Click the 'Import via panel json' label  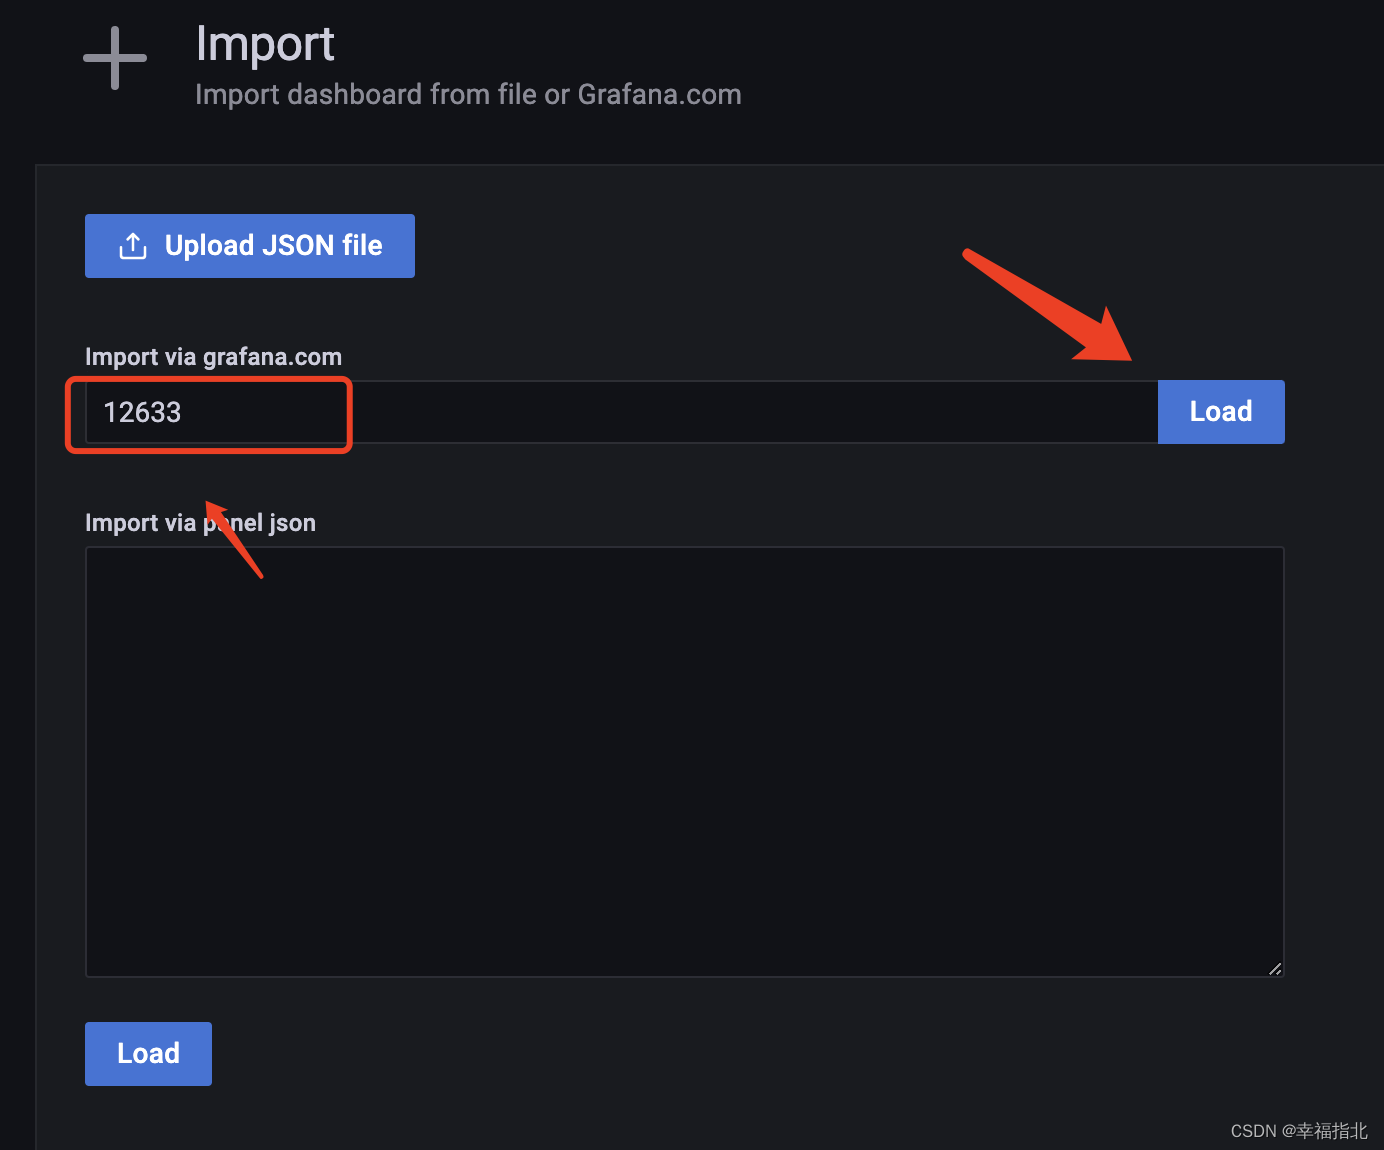[x=200, y=523]
